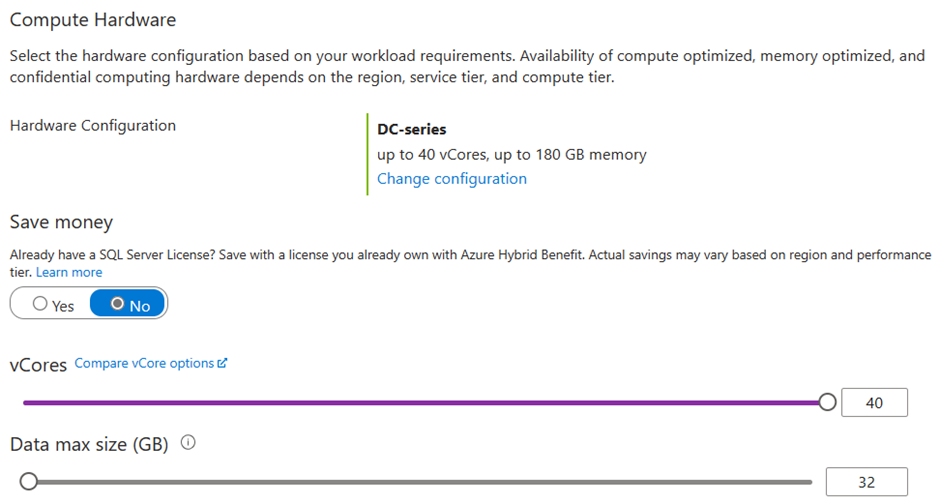Focus the Data max size box showing 32
Viewport: 940px width, 504px height.
[866, 482]
